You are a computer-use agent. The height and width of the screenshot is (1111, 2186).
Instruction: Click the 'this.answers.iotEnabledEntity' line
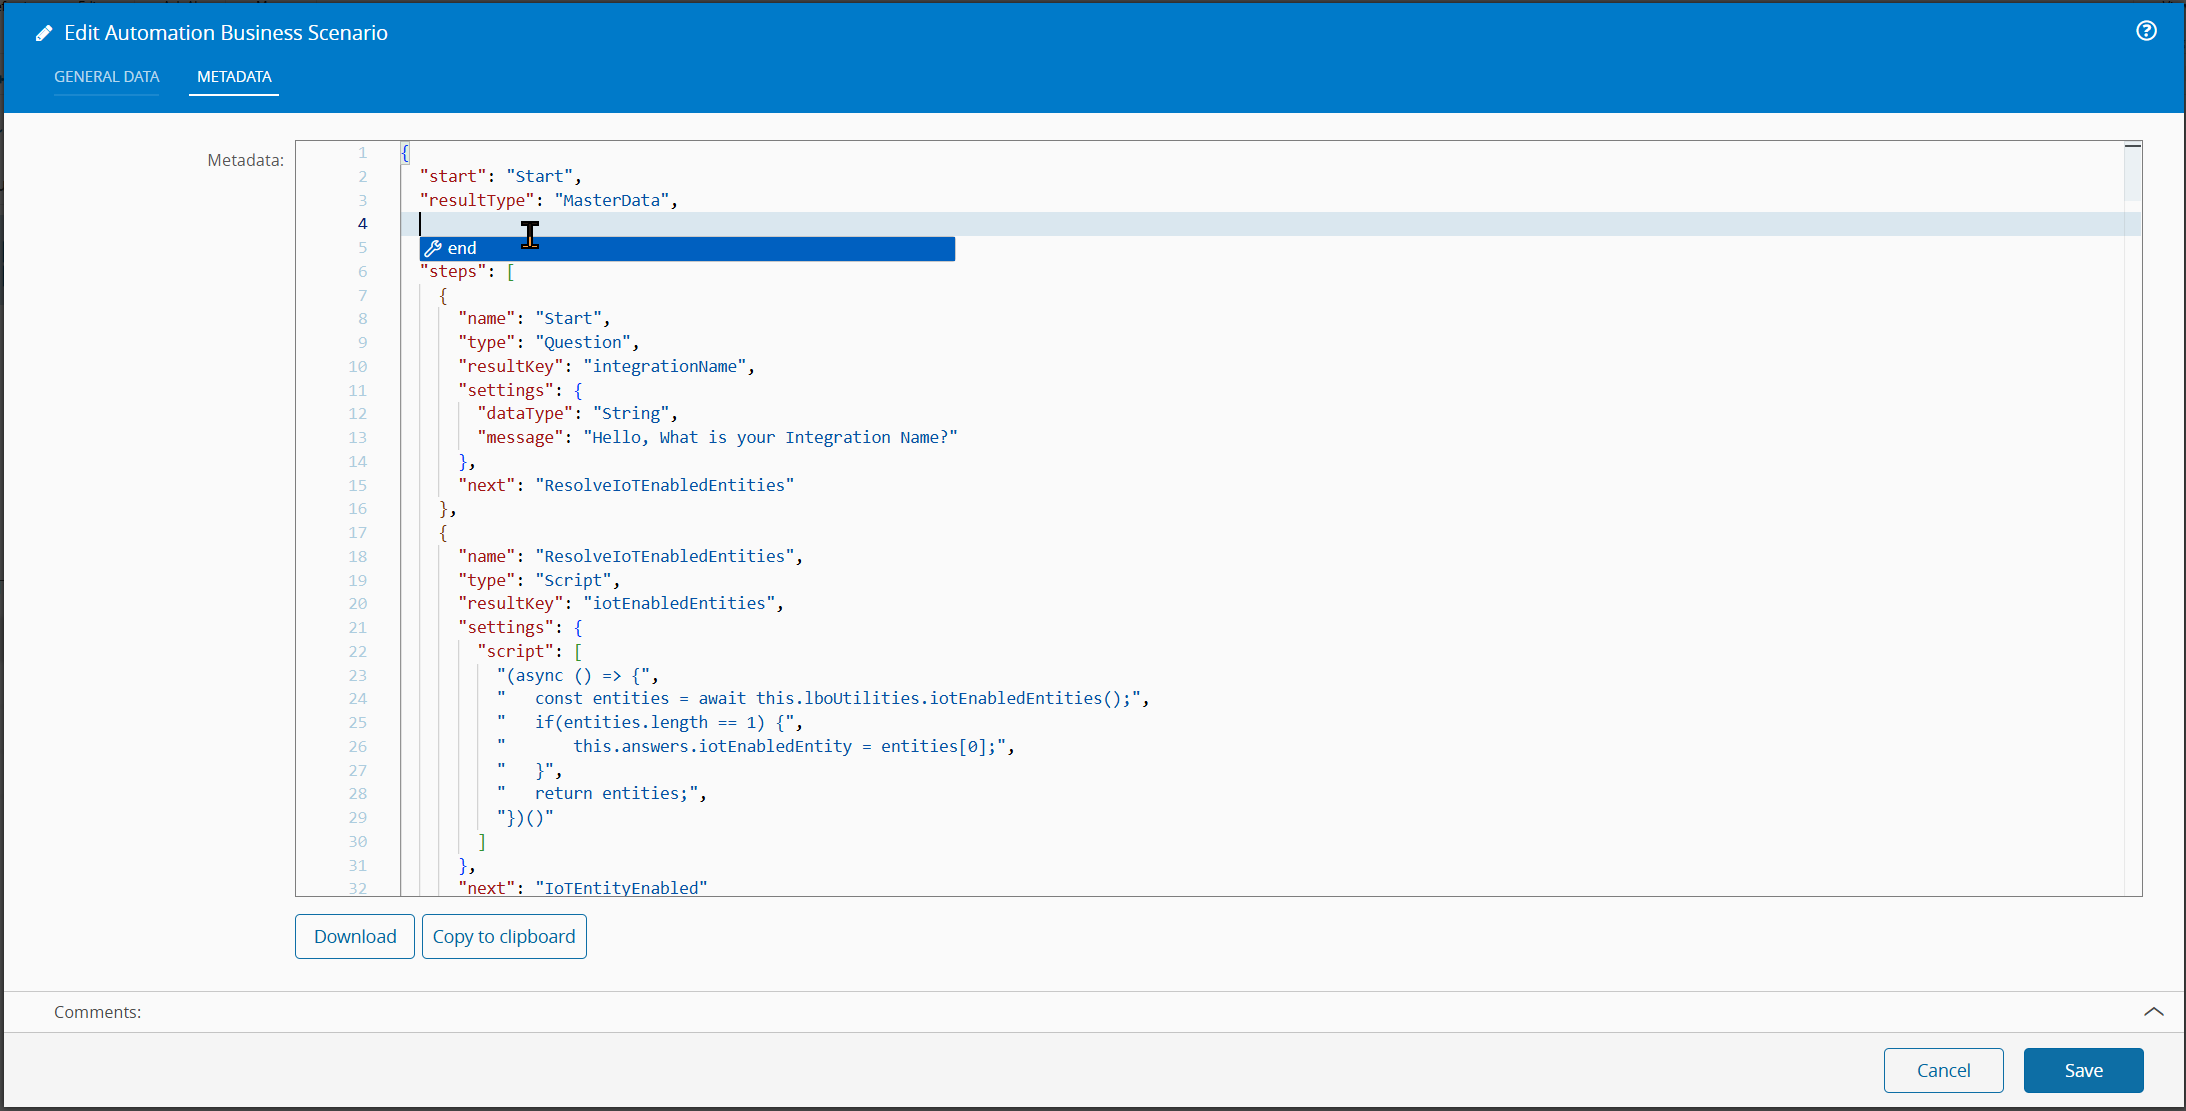point(756,746)
